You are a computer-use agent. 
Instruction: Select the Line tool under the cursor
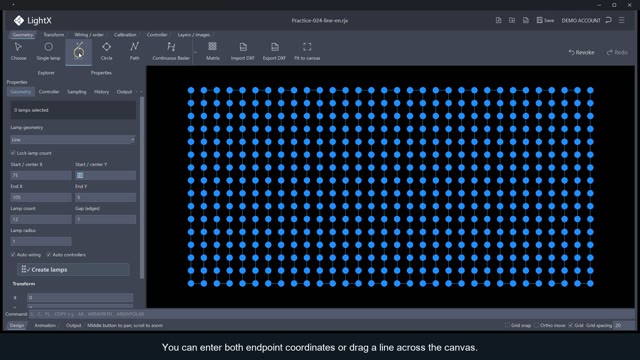pyautogui.click(x=78, y=52)
